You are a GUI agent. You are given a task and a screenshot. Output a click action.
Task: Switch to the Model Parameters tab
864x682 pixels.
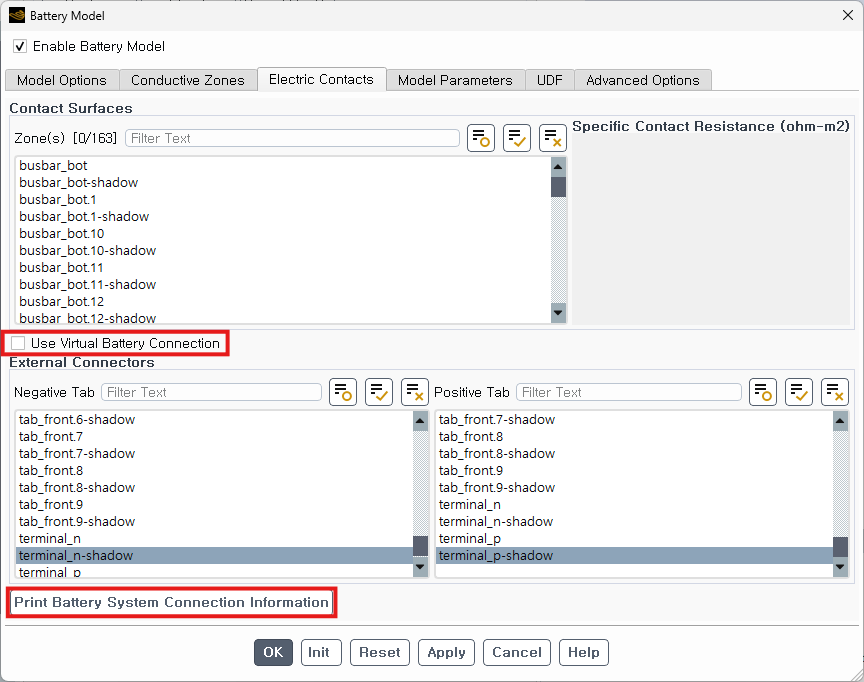(455, 80)
